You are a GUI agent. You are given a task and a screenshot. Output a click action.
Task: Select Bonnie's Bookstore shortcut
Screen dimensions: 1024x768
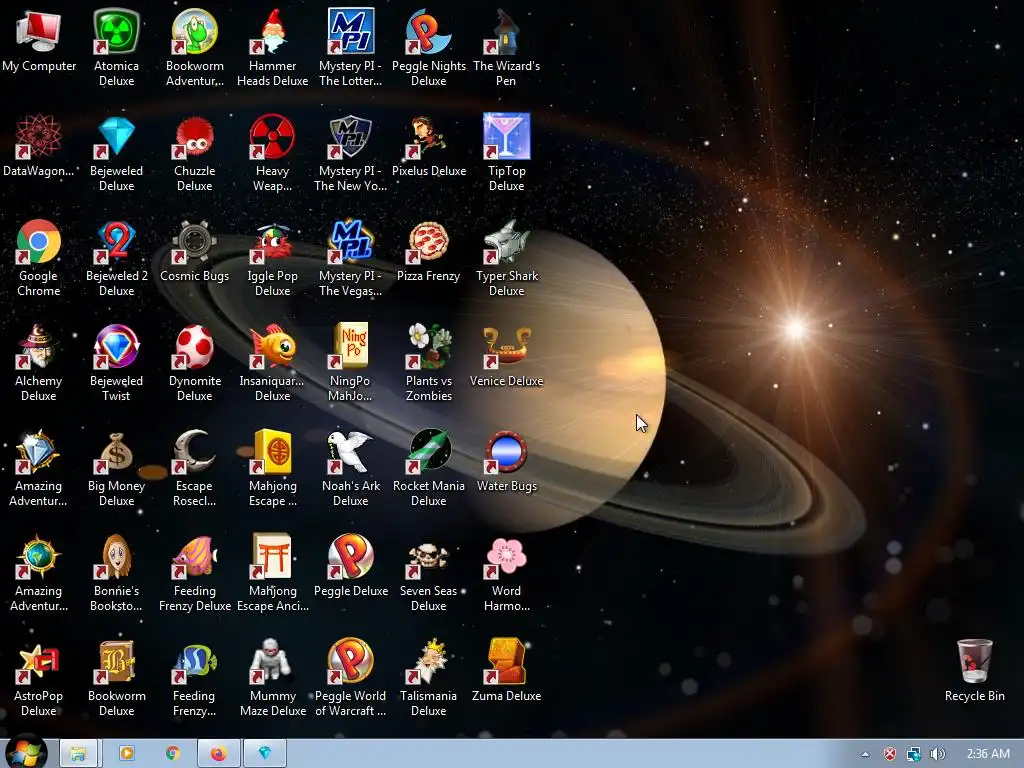coord(116,557)
